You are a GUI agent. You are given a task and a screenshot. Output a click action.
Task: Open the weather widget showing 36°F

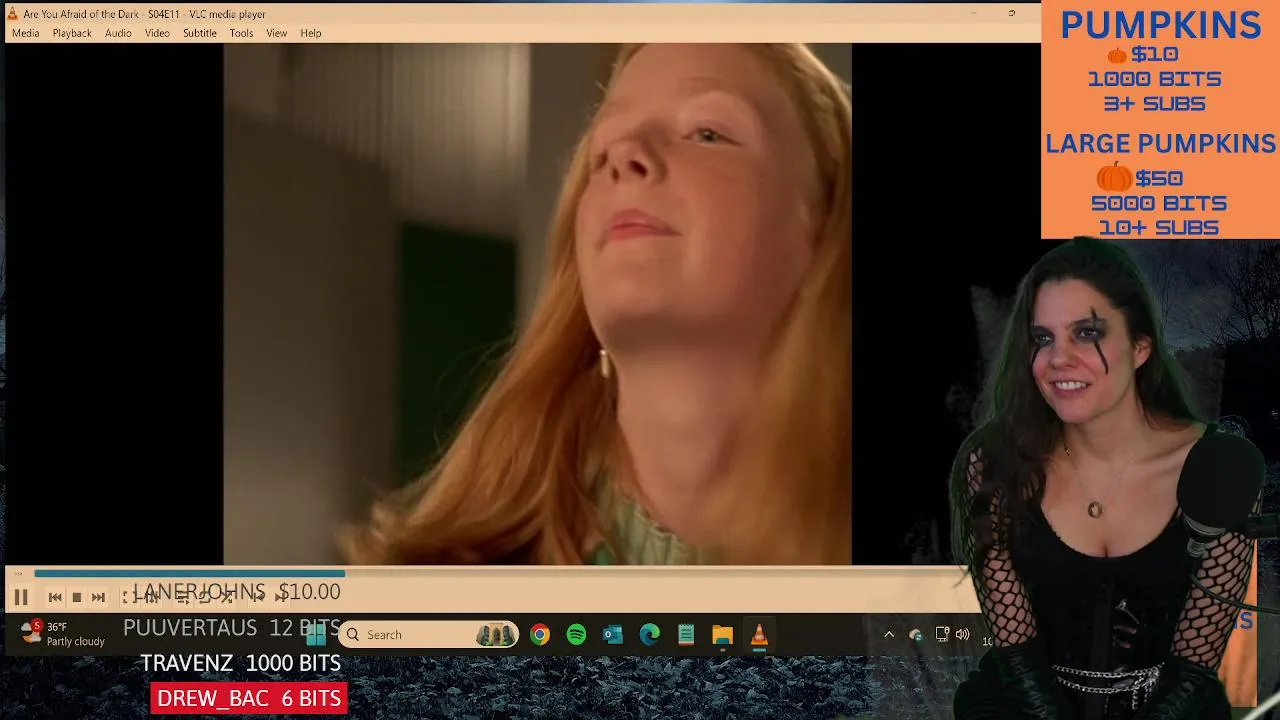tap(62, 634)
